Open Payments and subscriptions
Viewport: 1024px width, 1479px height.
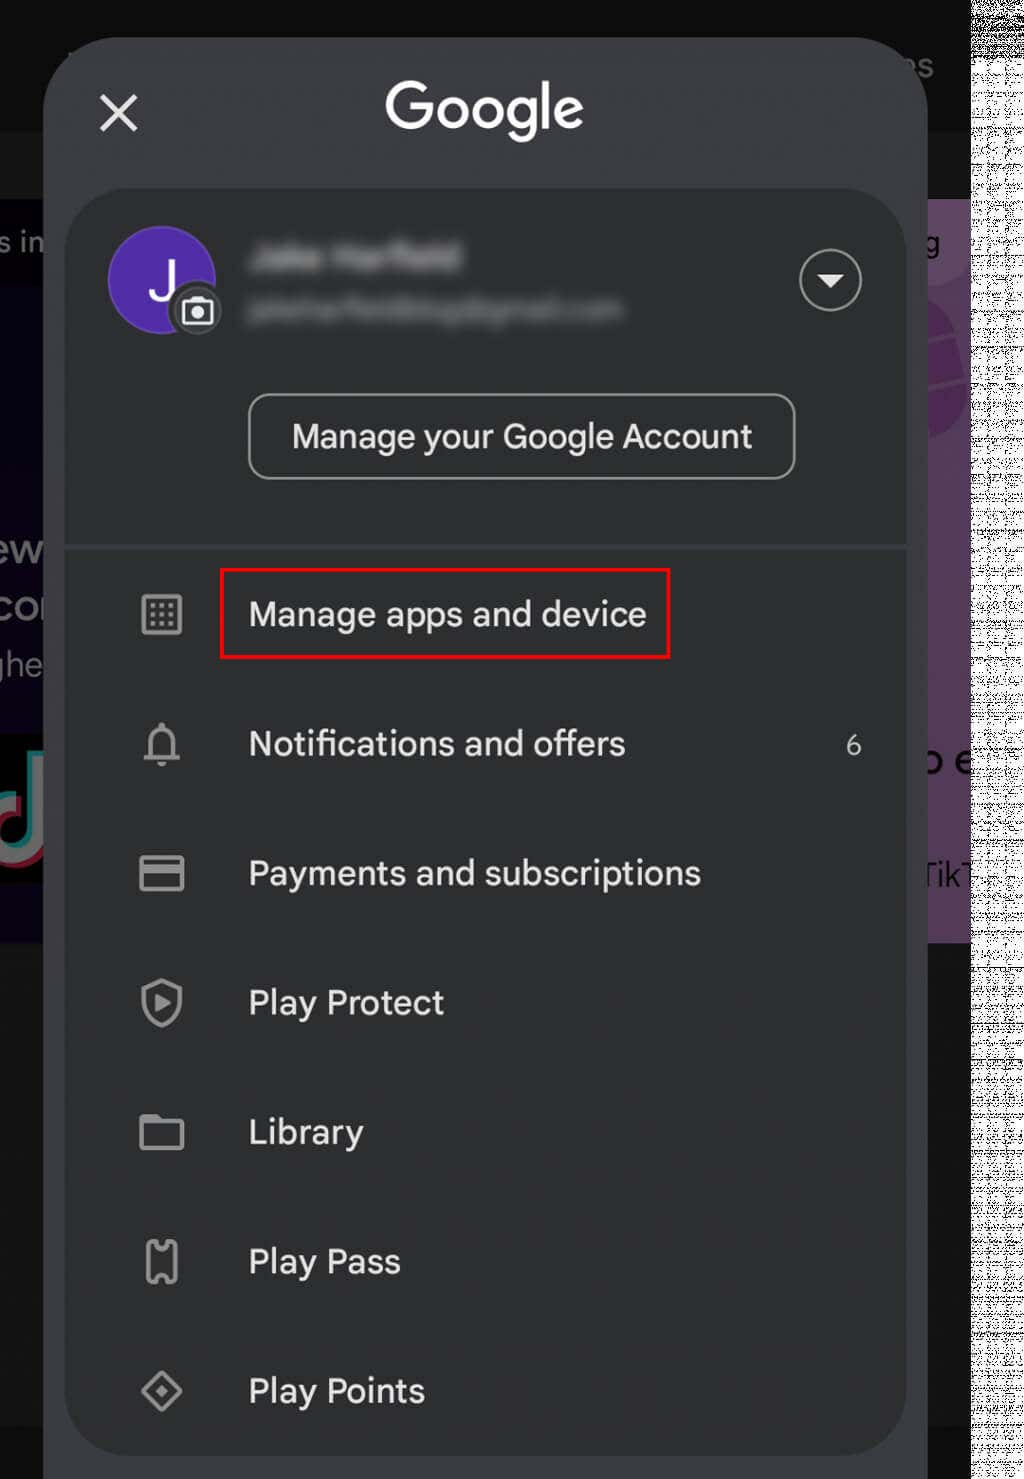click(x=474, y=873)
